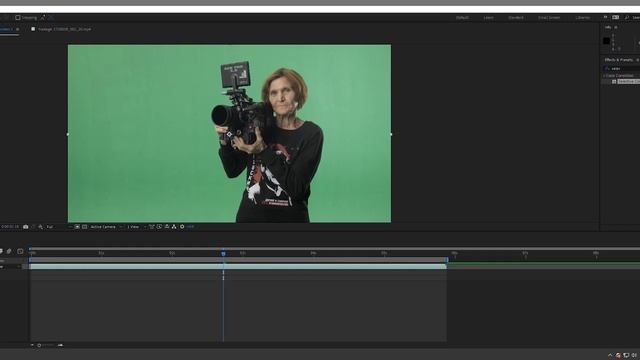This screenshot has height=360, width=640.
Task: Open the Composition tab panel menu
Action: coord(18,29)
